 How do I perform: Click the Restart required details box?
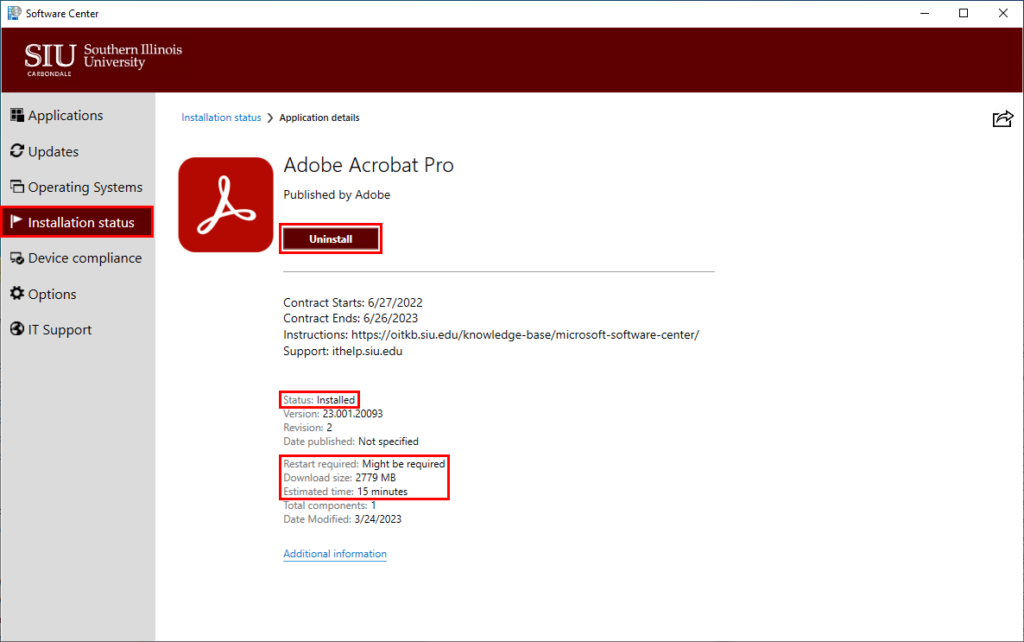(364, 477)
